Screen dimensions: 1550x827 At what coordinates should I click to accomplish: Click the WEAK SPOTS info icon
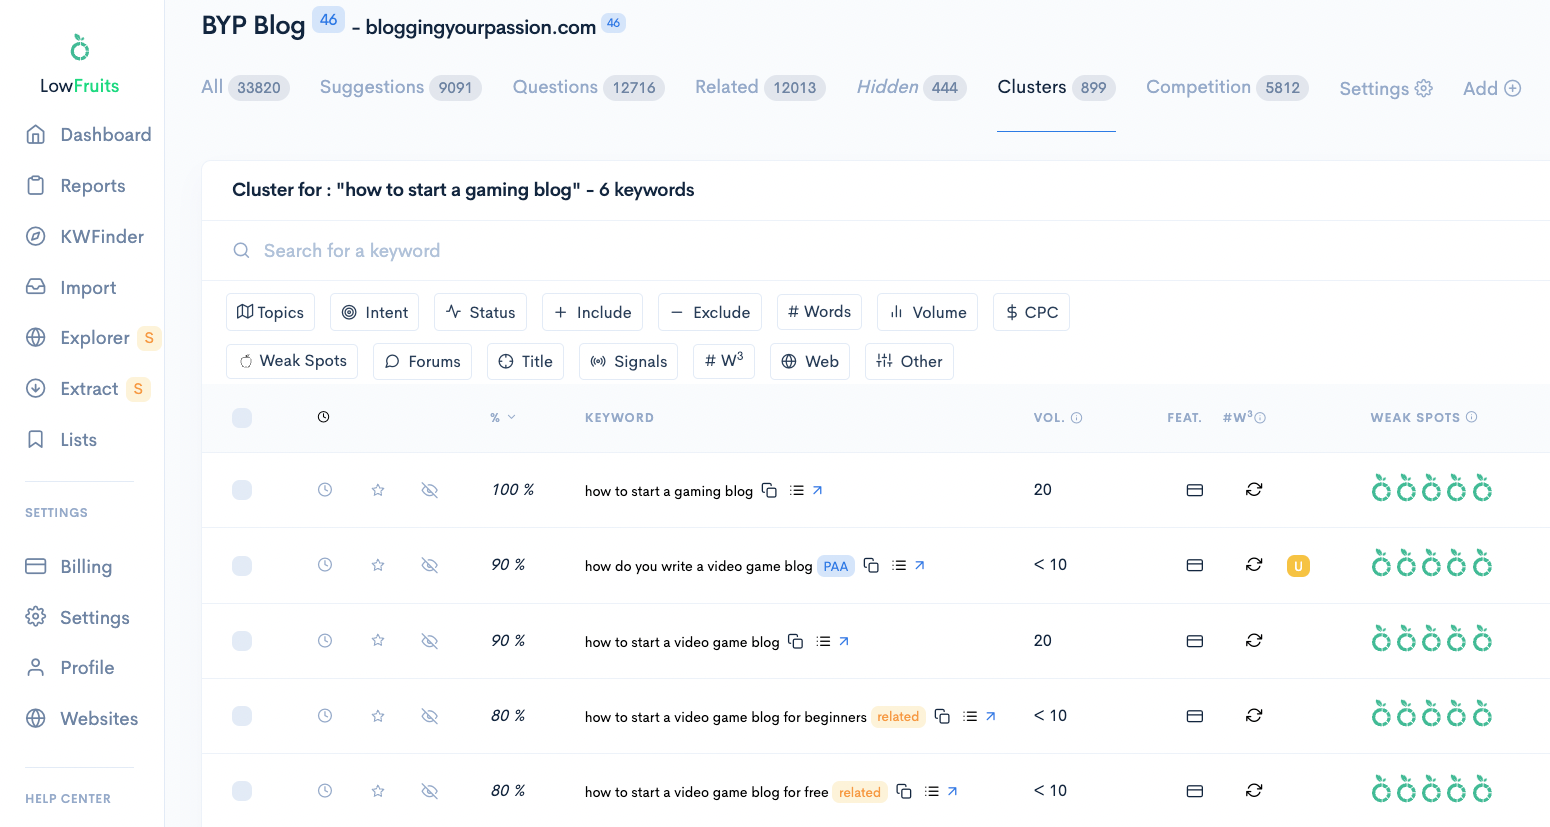point(1472,417)
